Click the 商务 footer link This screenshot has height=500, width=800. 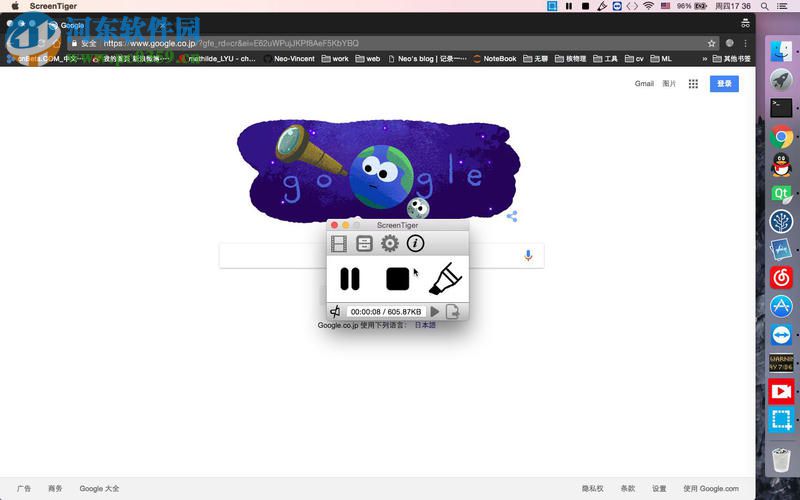[x=55, y=488]
